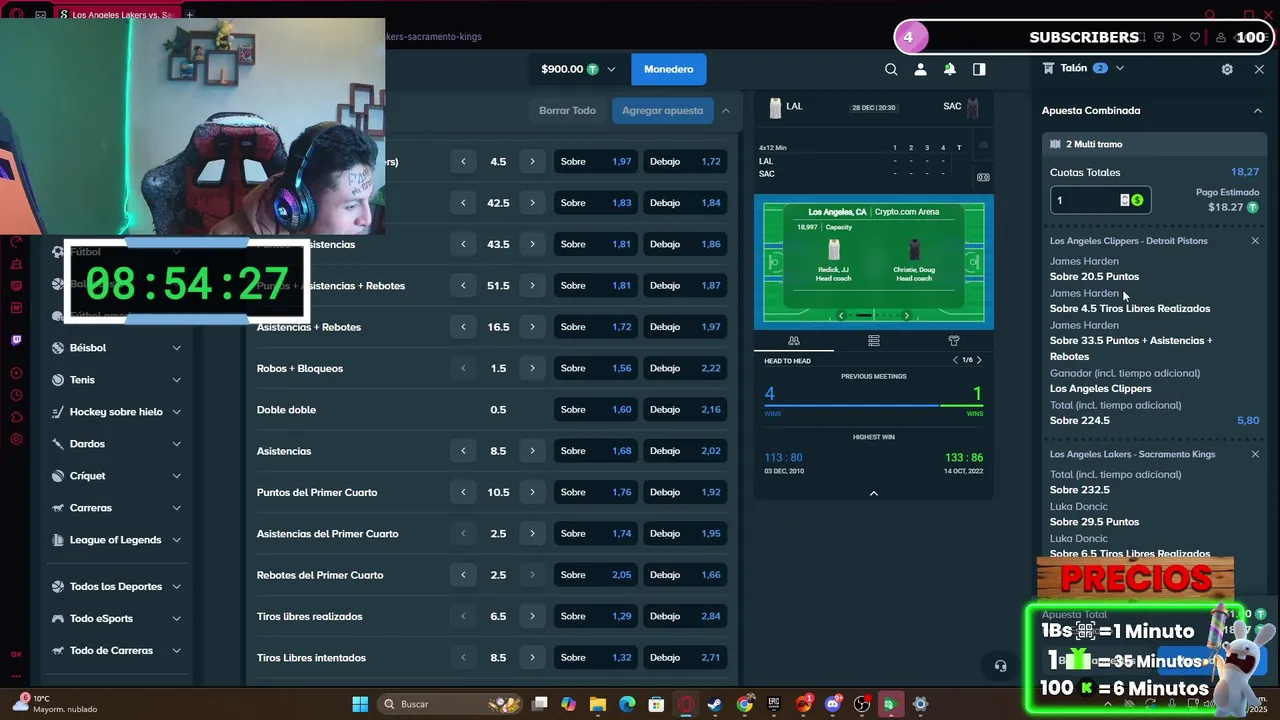Click Agregar apuesta button
1280x720 pixels.
663,111
